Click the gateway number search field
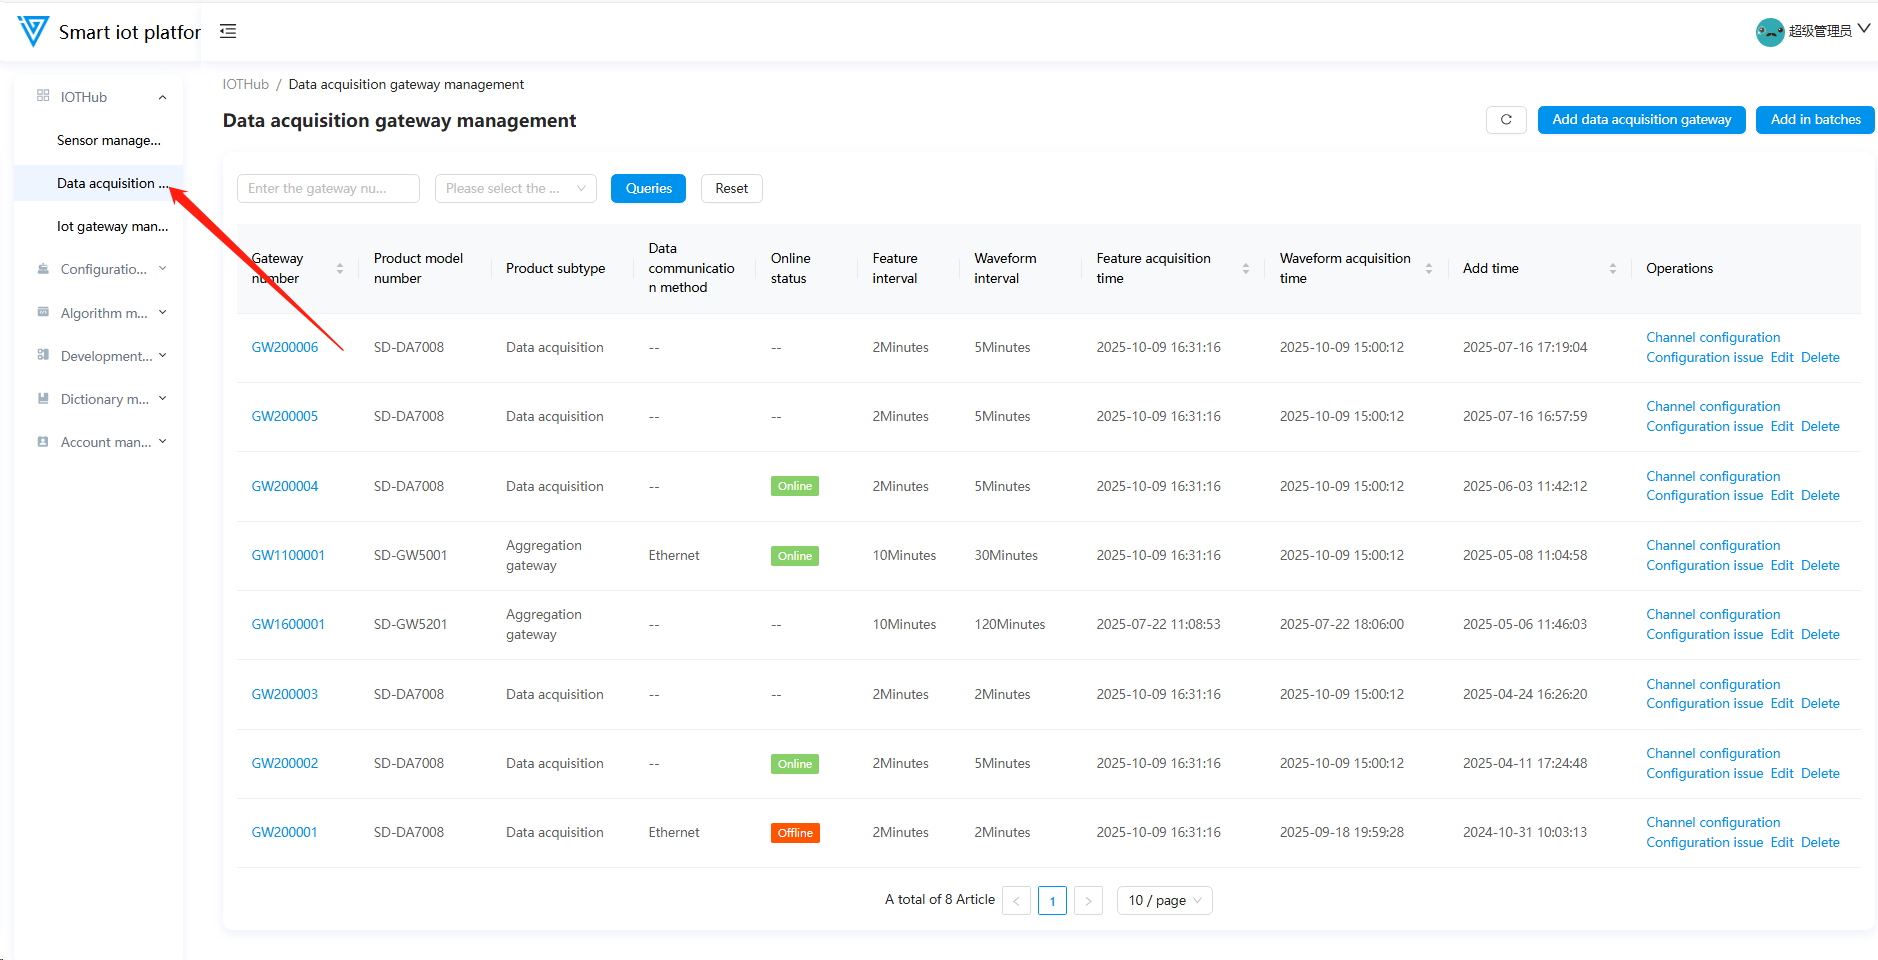Screen dimensions: 1878x960 328,189
